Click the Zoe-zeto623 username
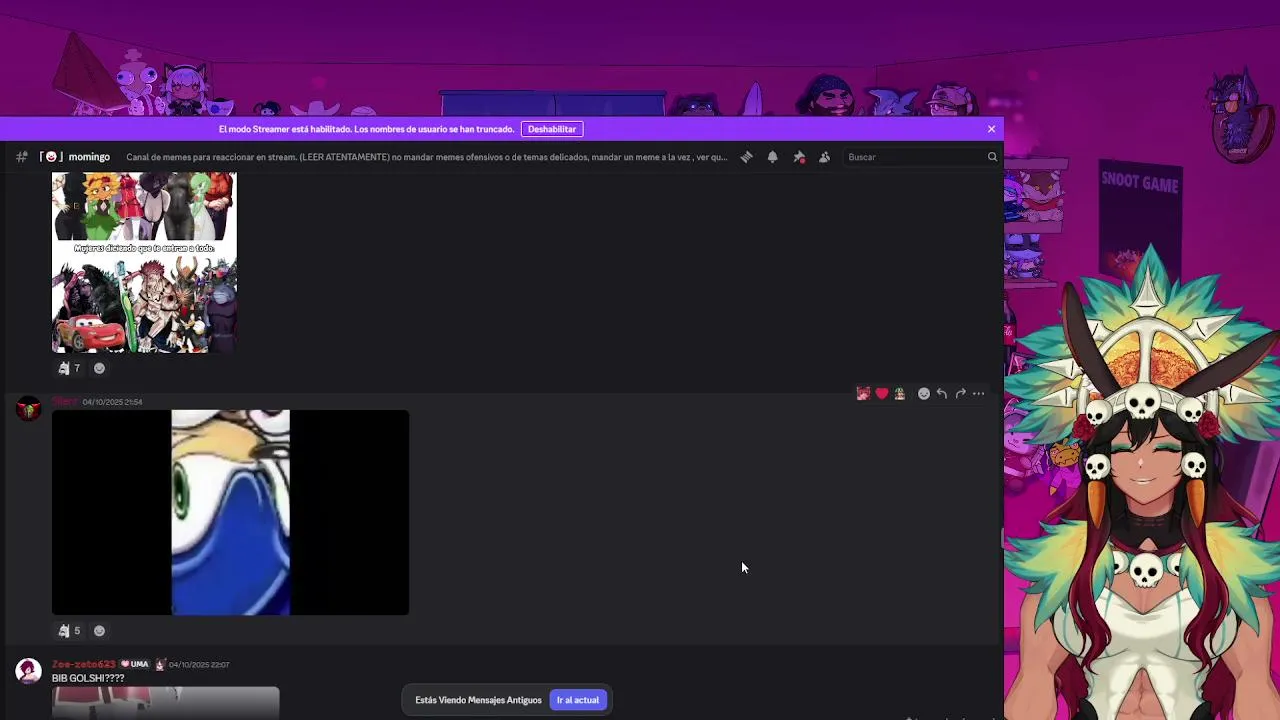Image resolution: width=1280 pixels, height=720 pixels. [83, 664]
